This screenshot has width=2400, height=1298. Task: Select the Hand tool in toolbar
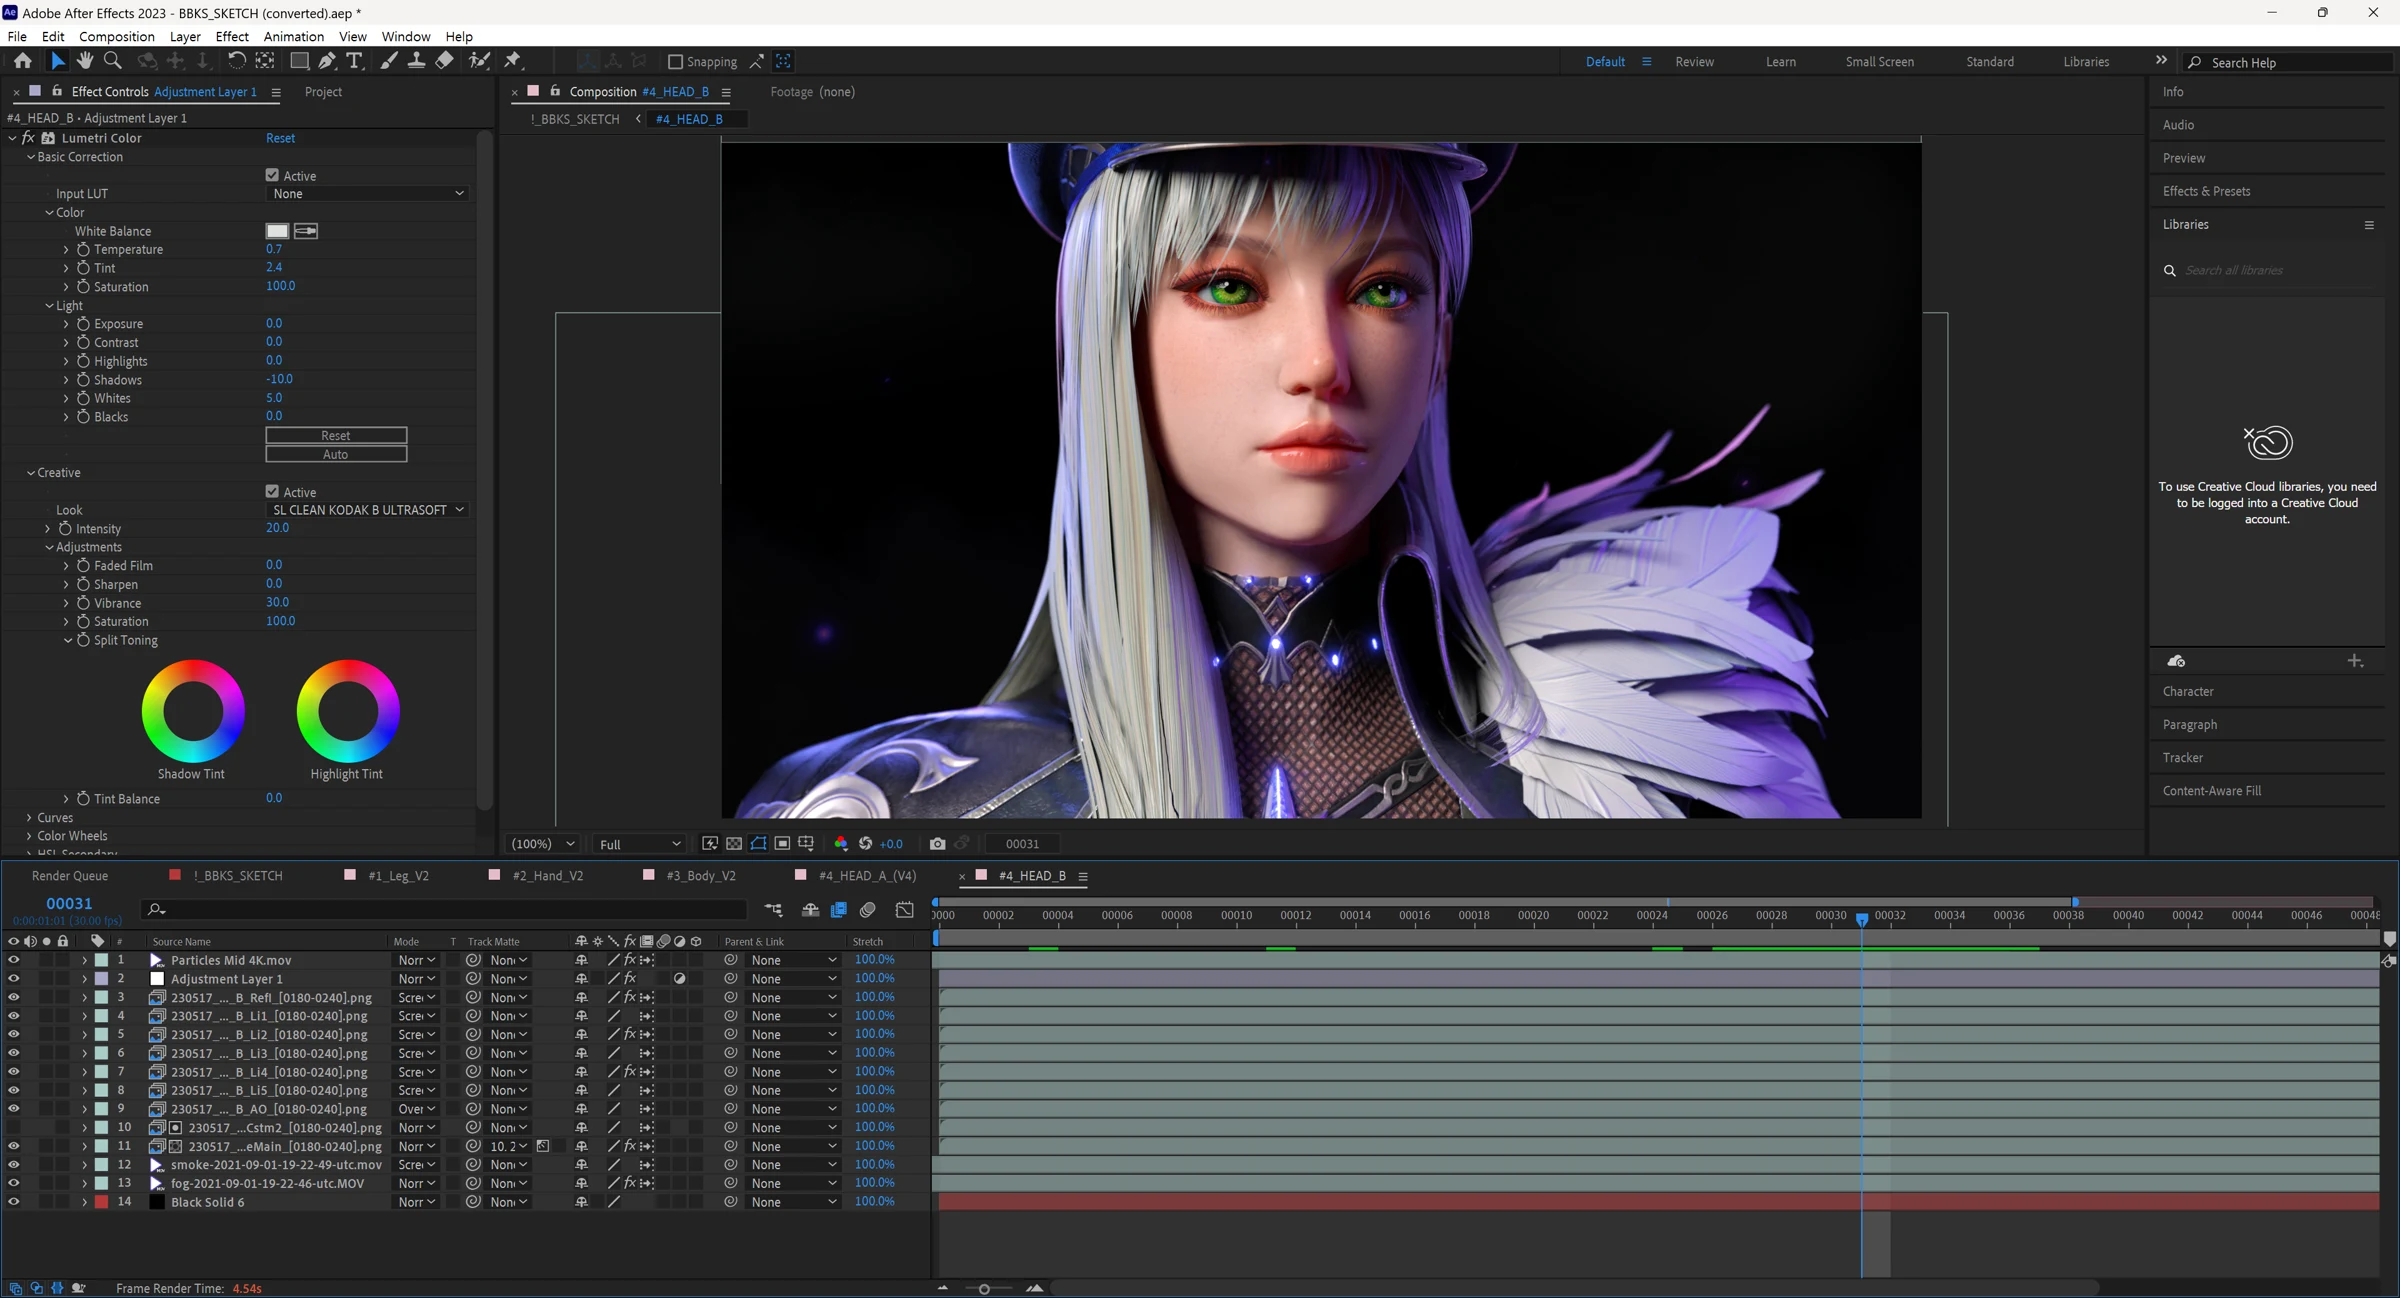(x=85, y=61)
